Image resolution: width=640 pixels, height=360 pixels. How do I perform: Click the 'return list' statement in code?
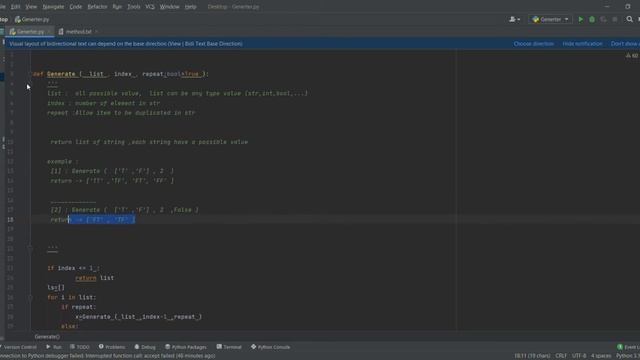click(x=95, y=278)
